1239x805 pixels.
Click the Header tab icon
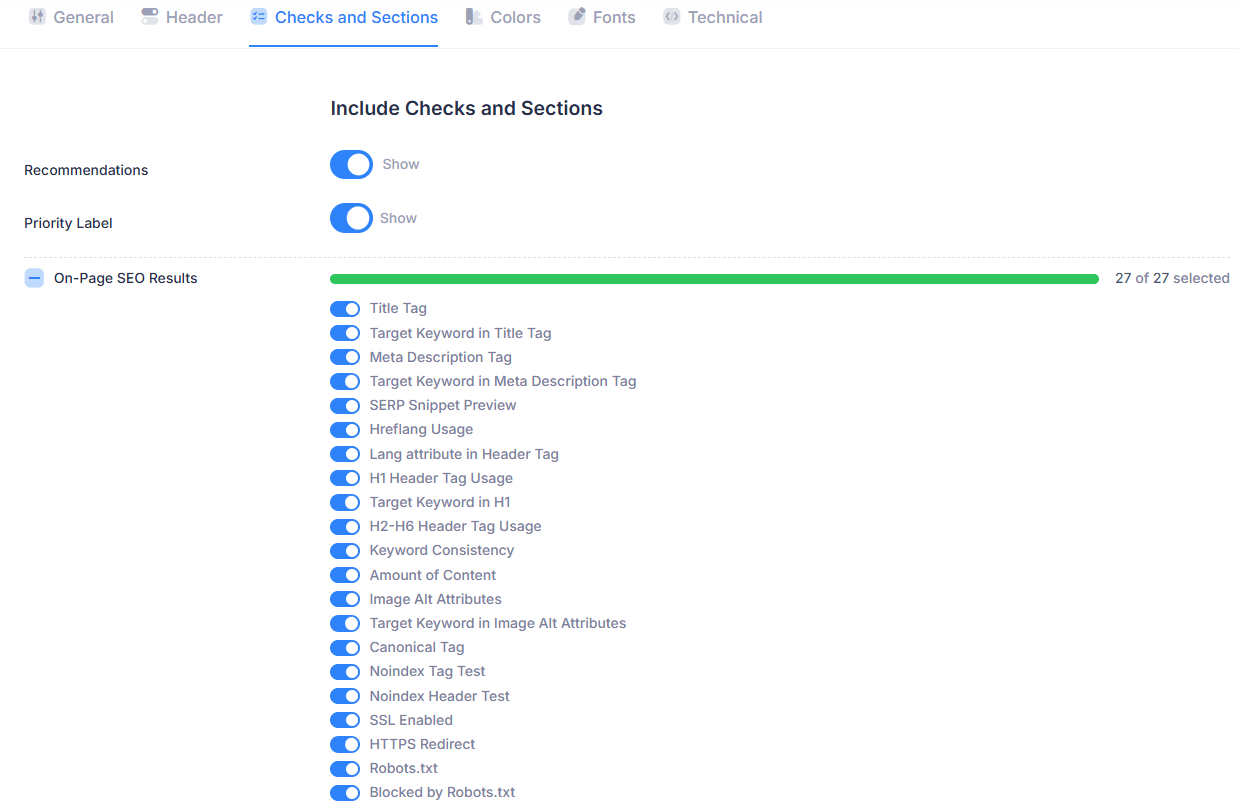(150, 17)
